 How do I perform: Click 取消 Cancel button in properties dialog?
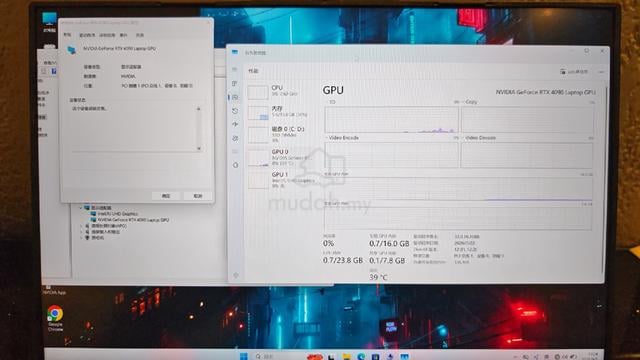tap(198, 196)
